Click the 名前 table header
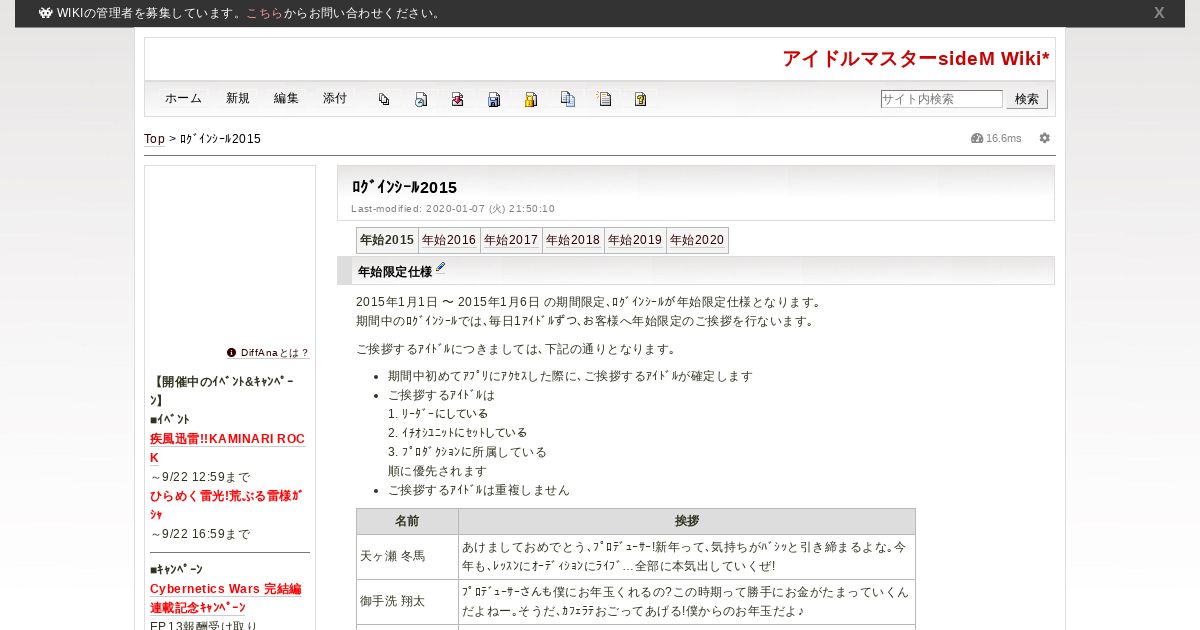The height and width of the screenshot is (630, 1200). (407, 521)
